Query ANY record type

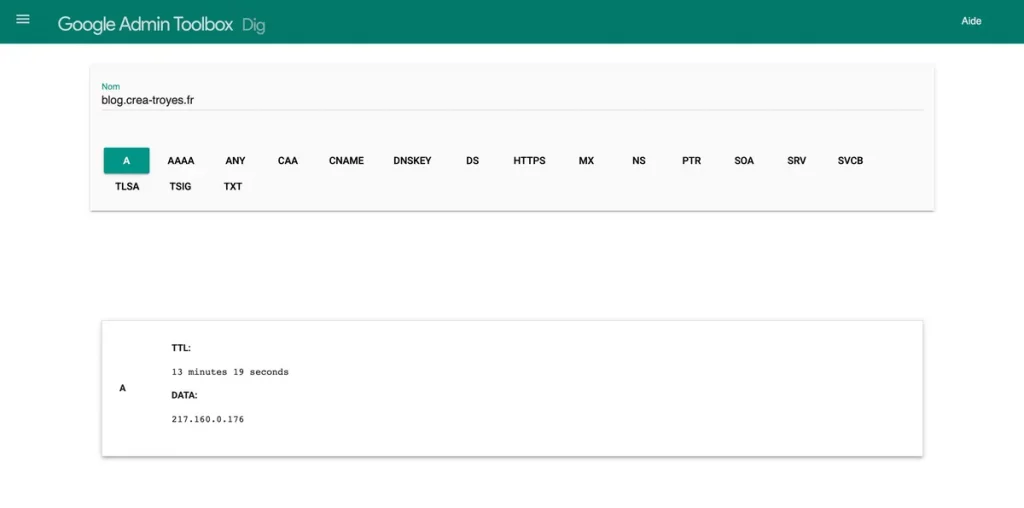pos(235,161)
